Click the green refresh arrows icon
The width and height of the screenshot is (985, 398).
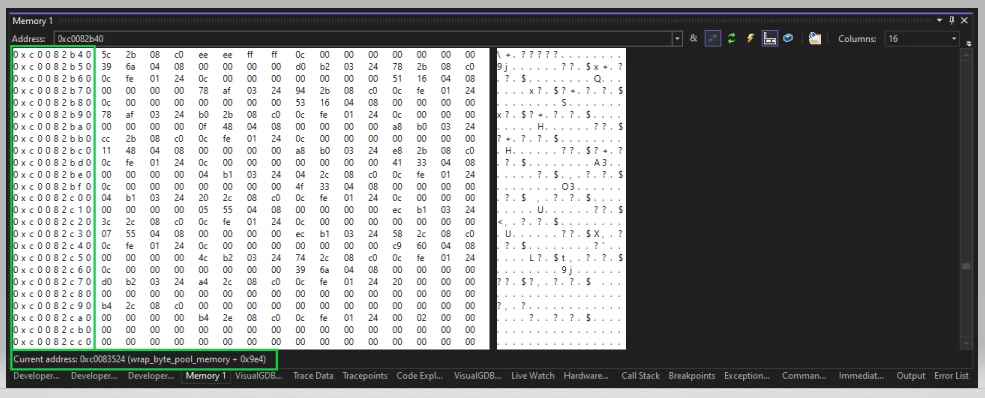click(x=731, y=38)
